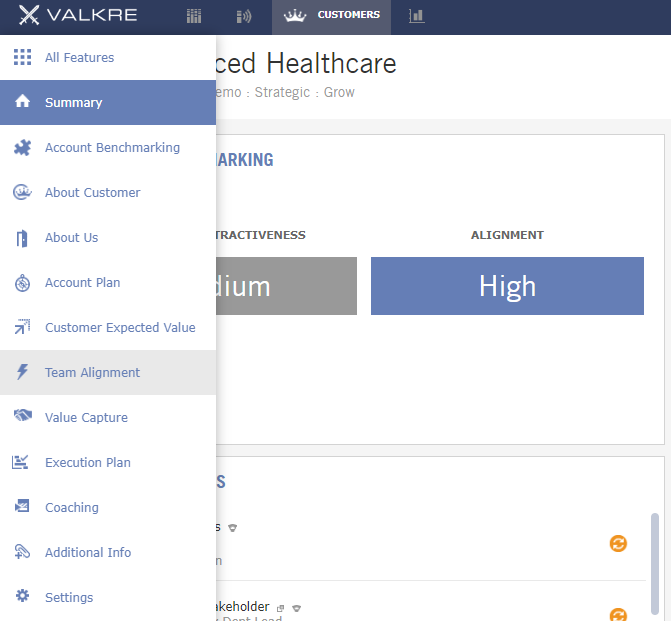The width and height of the screenshot is (671, 621).
Task: Click the Coaching menu link
Action: [72, 508]
